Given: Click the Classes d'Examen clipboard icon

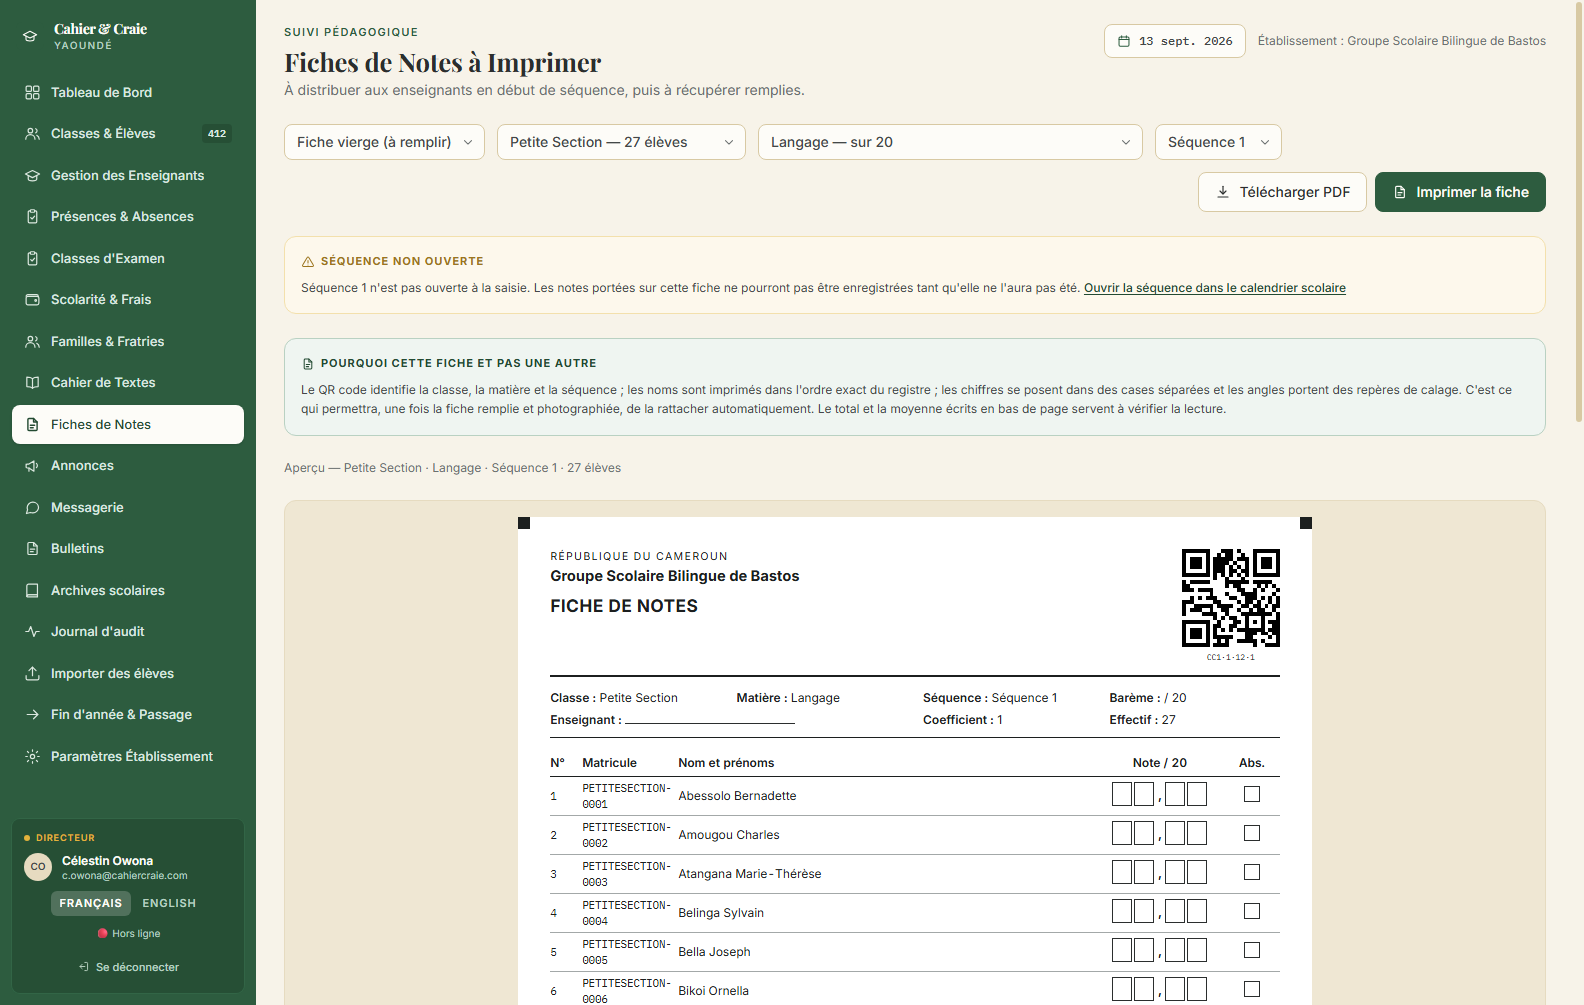Looking at the screenshot, I should 32,258.
